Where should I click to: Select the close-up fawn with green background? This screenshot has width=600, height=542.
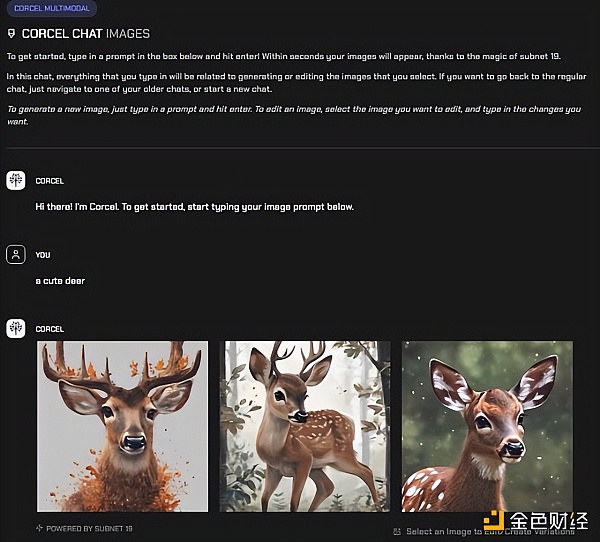coord(488,426)
